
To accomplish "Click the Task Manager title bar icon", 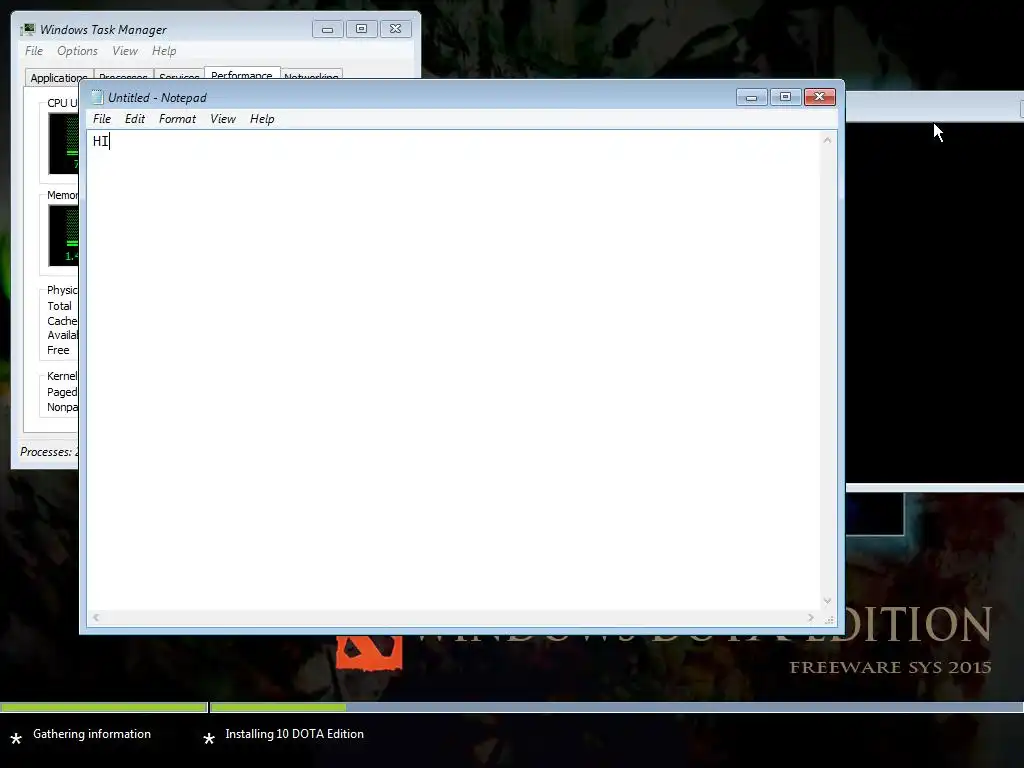I will tap(27, 29).
